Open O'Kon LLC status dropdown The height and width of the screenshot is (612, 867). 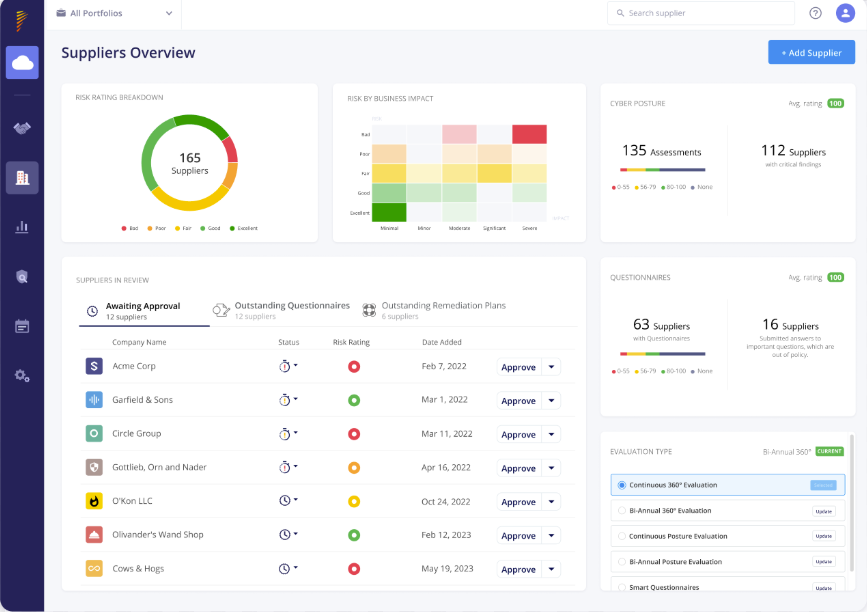[x=288, y=501]
